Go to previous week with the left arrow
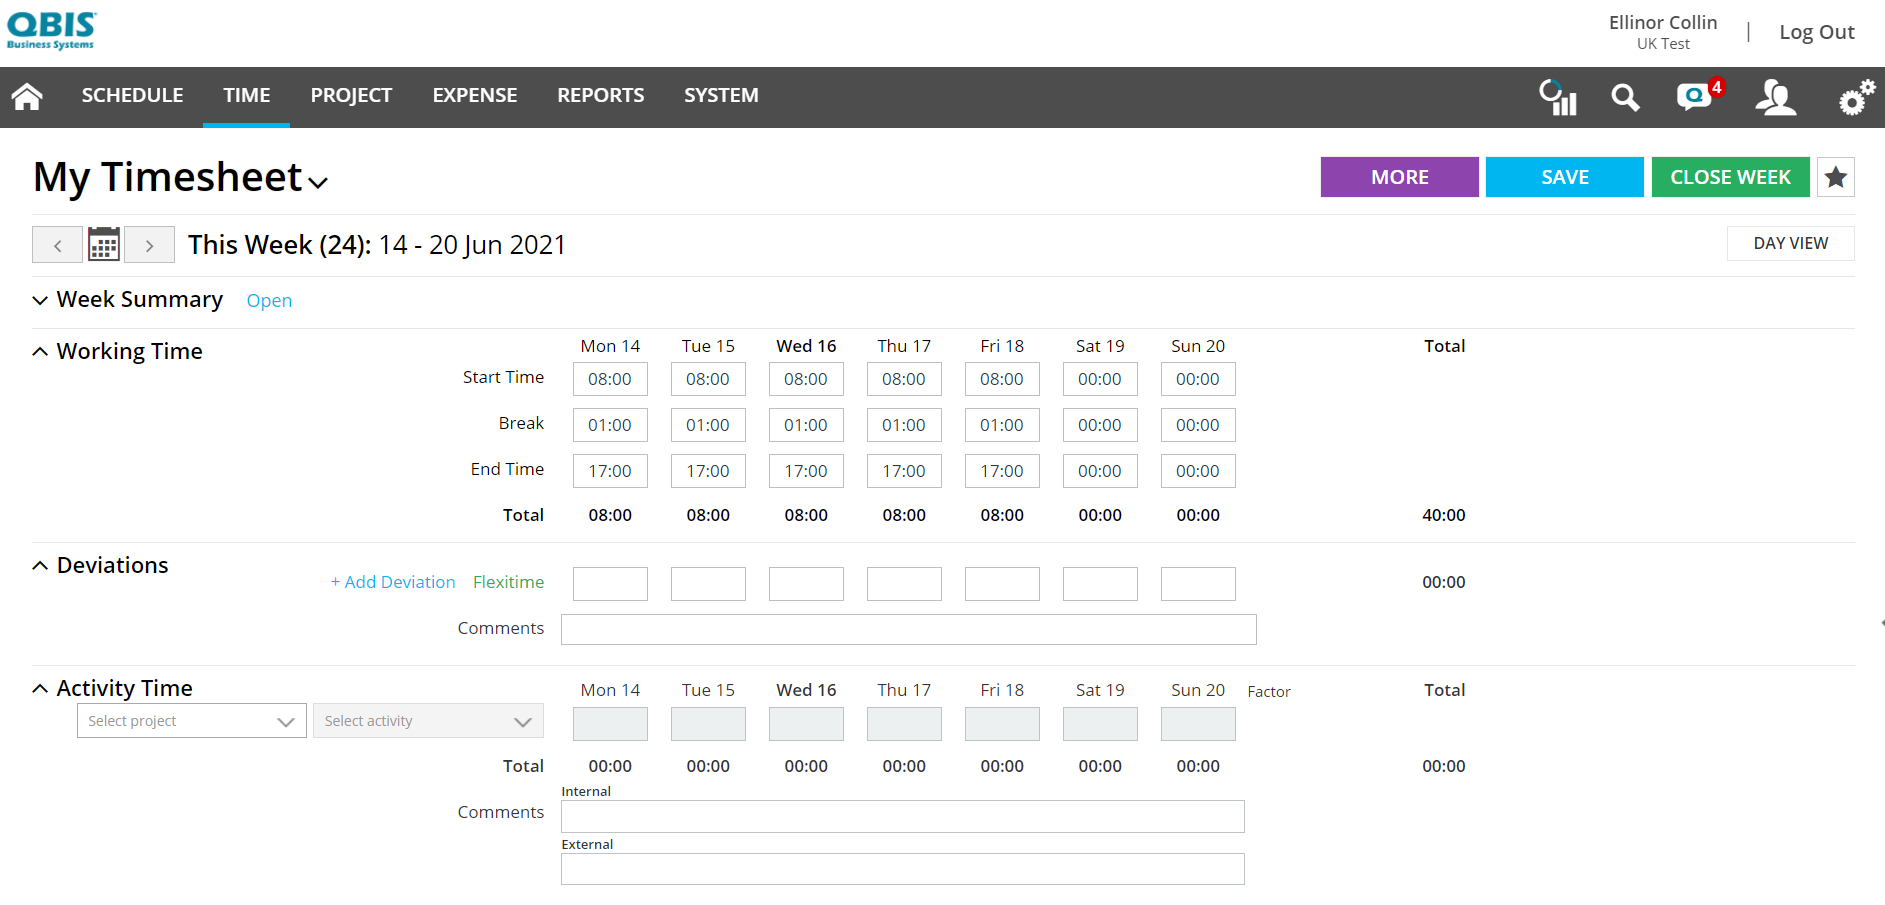 [x=57, y=243]
